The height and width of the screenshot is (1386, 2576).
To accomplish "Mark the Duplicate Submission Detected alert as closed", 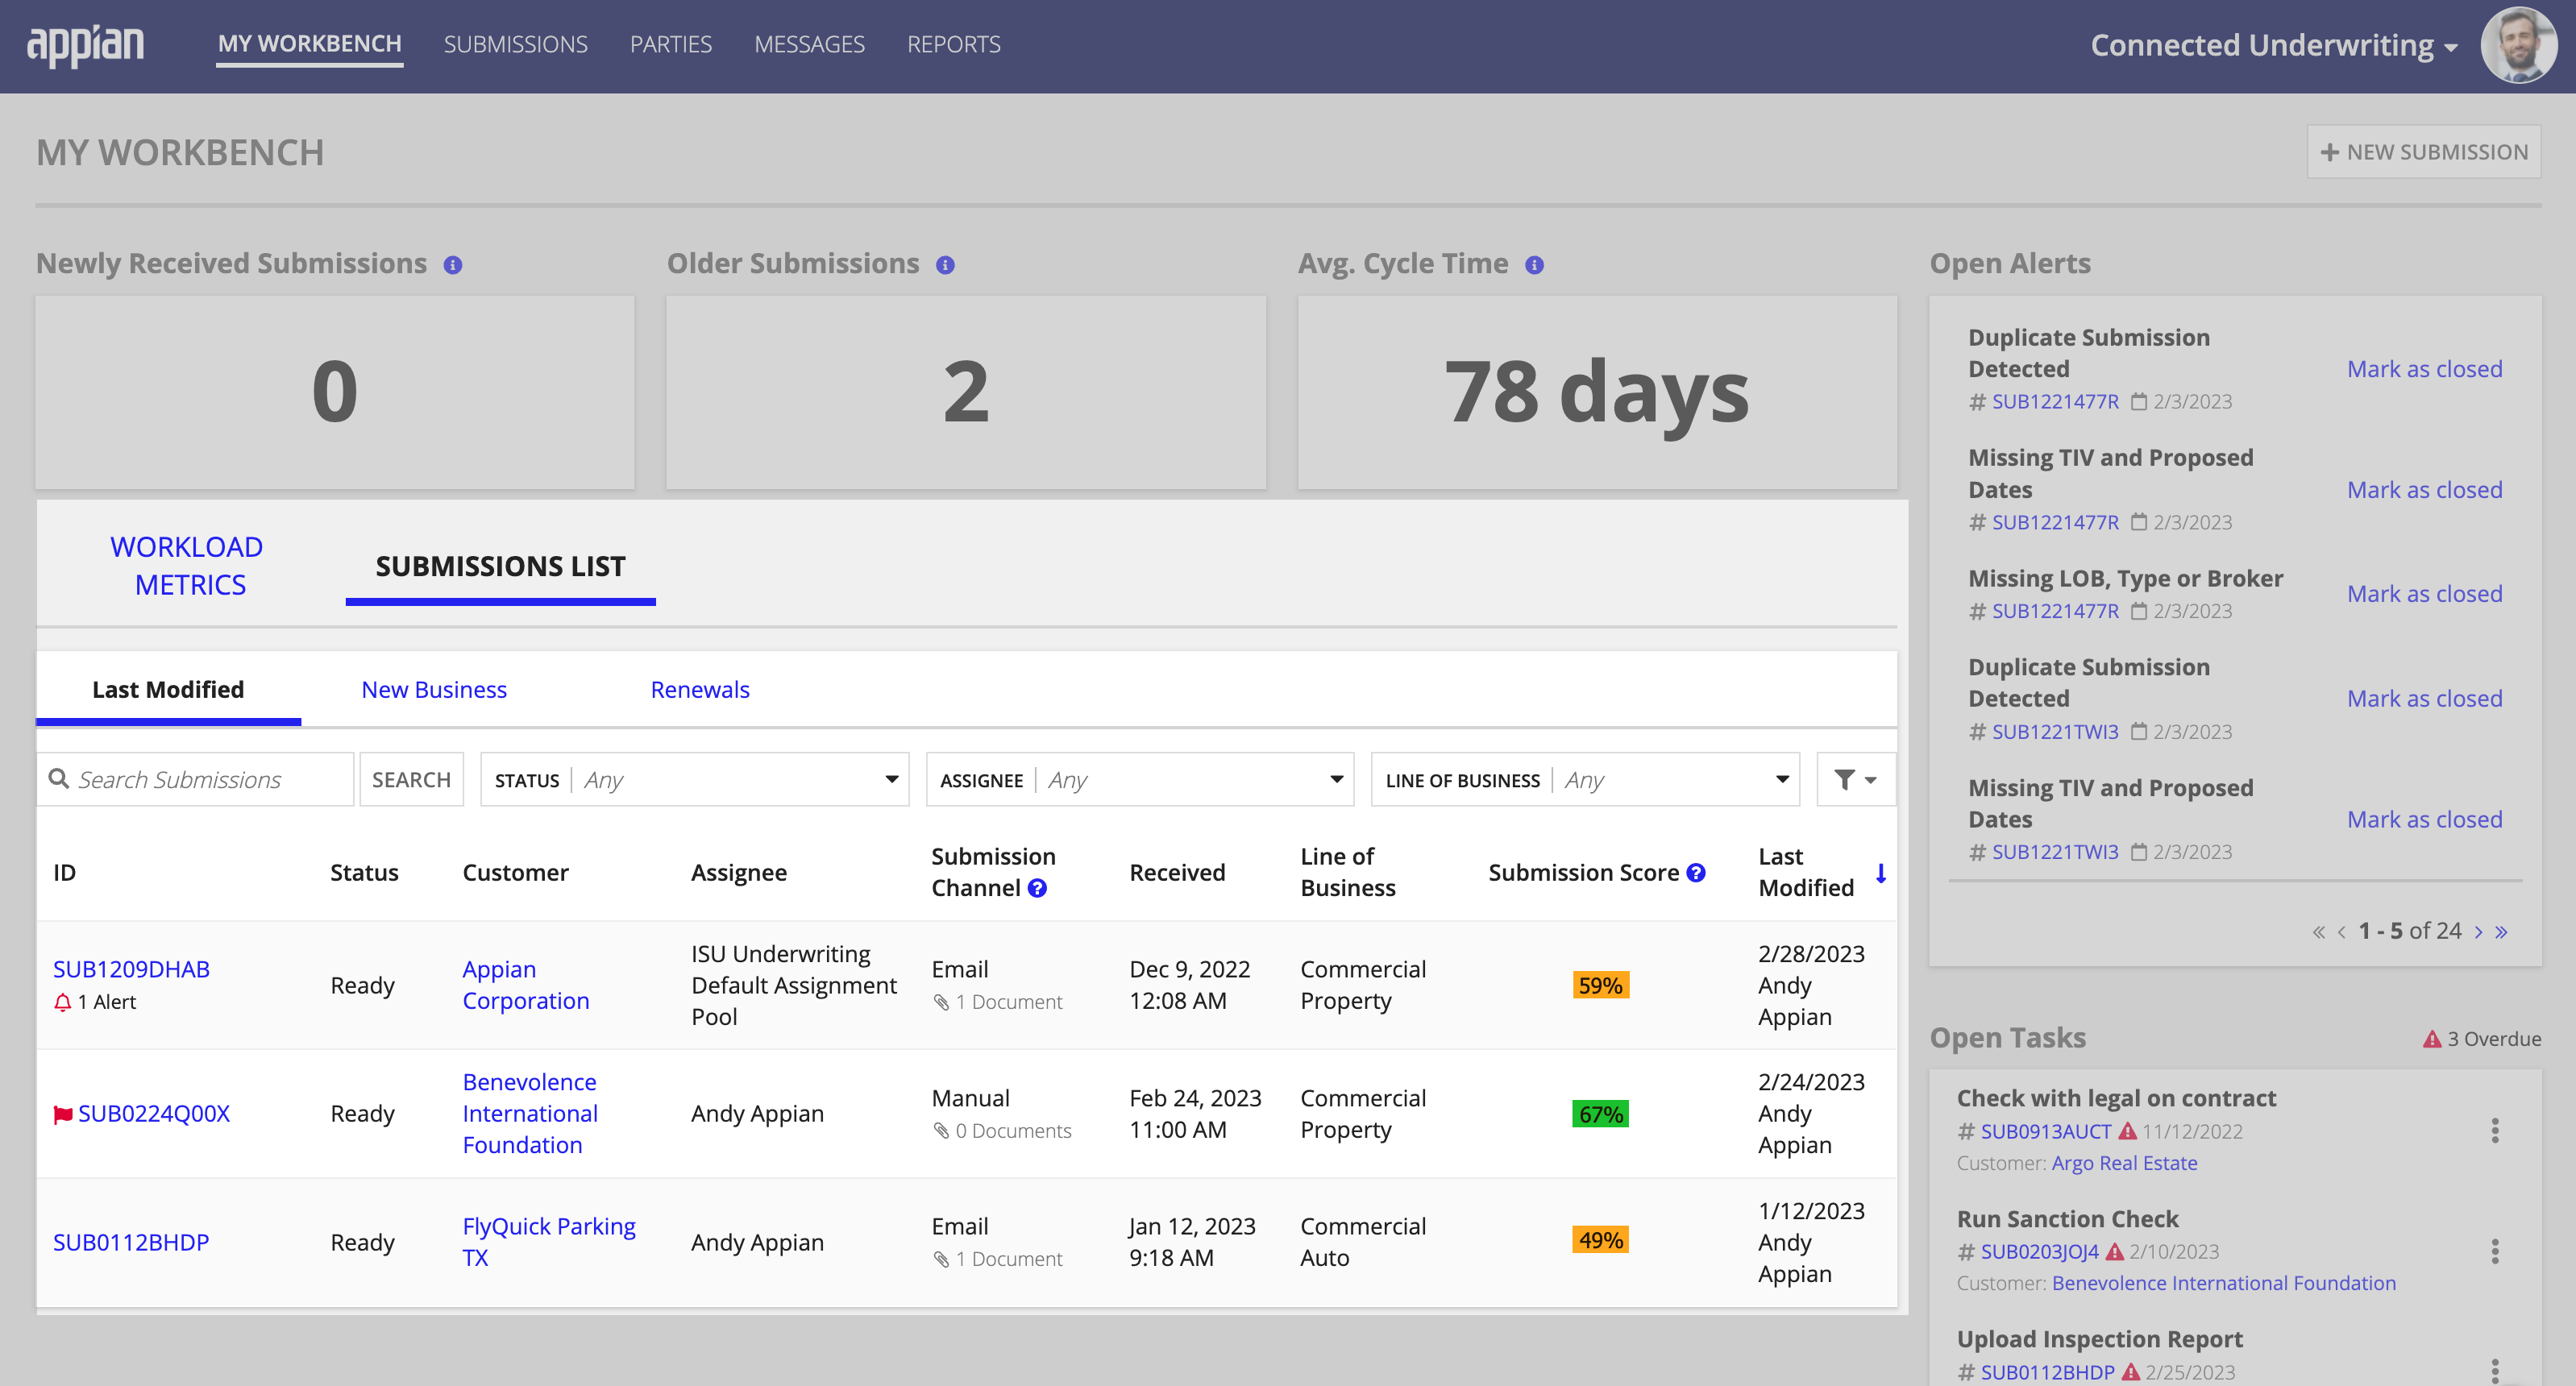I will tap(2424, 368).
